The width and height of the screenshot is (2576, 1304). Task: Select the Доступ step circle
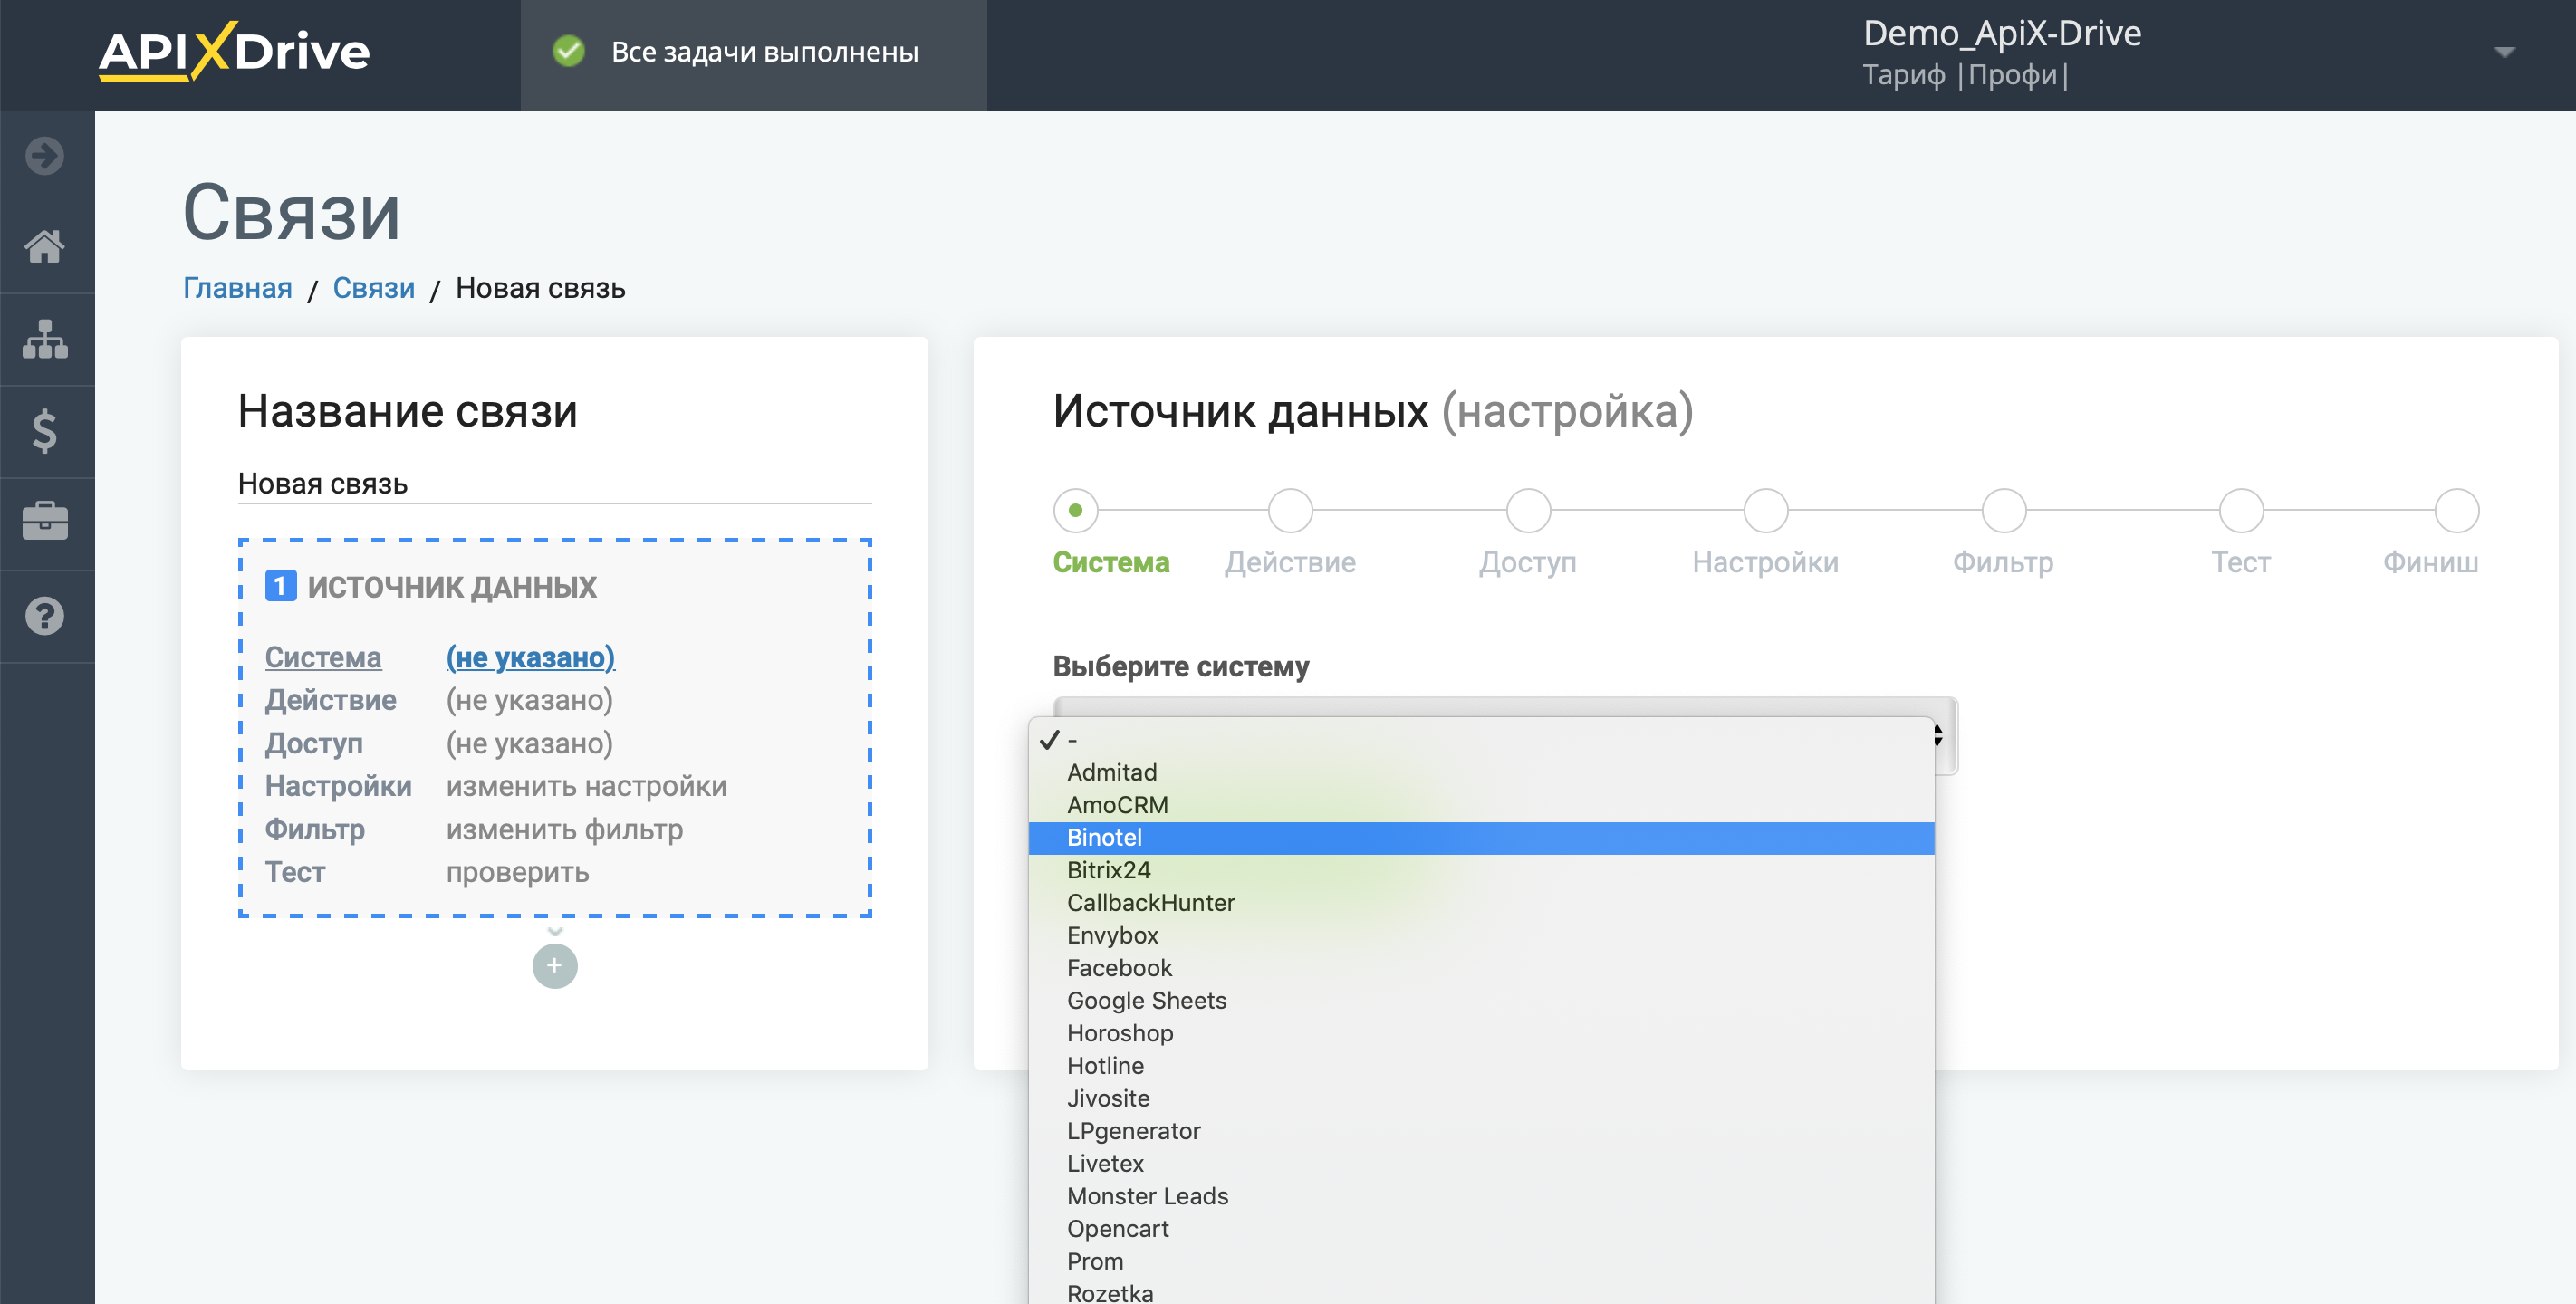tap(1528, 511)
